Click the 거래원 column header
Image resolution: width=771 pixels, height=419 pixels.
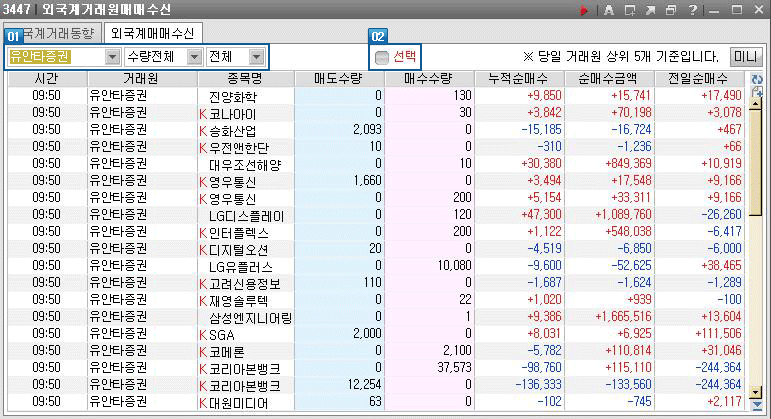[x=142, y=79]
